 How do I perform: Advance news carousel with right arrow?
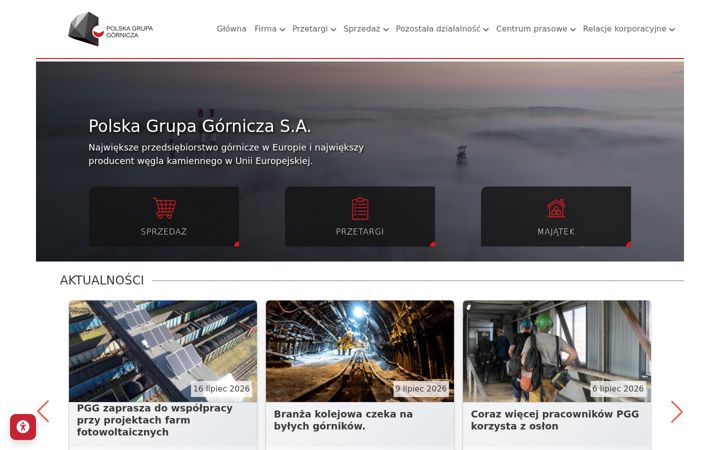(x=676, y=411)
